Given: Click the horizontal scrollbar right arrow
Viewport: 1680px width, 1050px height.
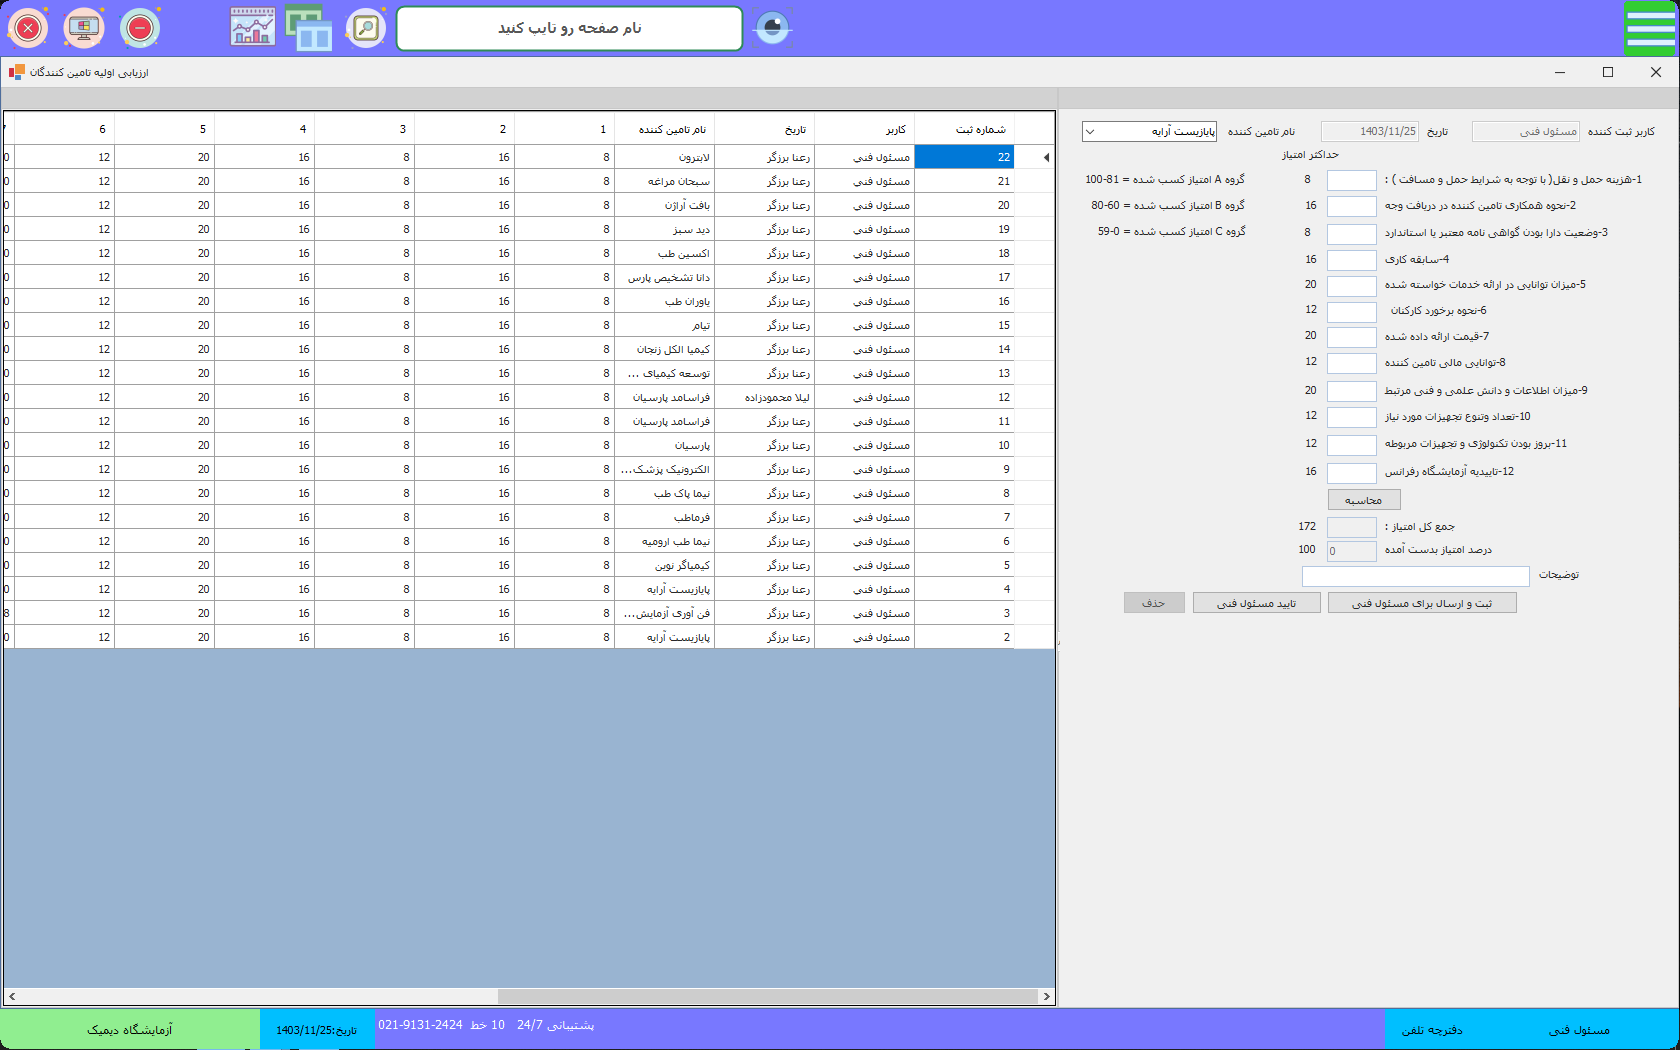Looking at the screenshot, I should (x=1046, y=996).
